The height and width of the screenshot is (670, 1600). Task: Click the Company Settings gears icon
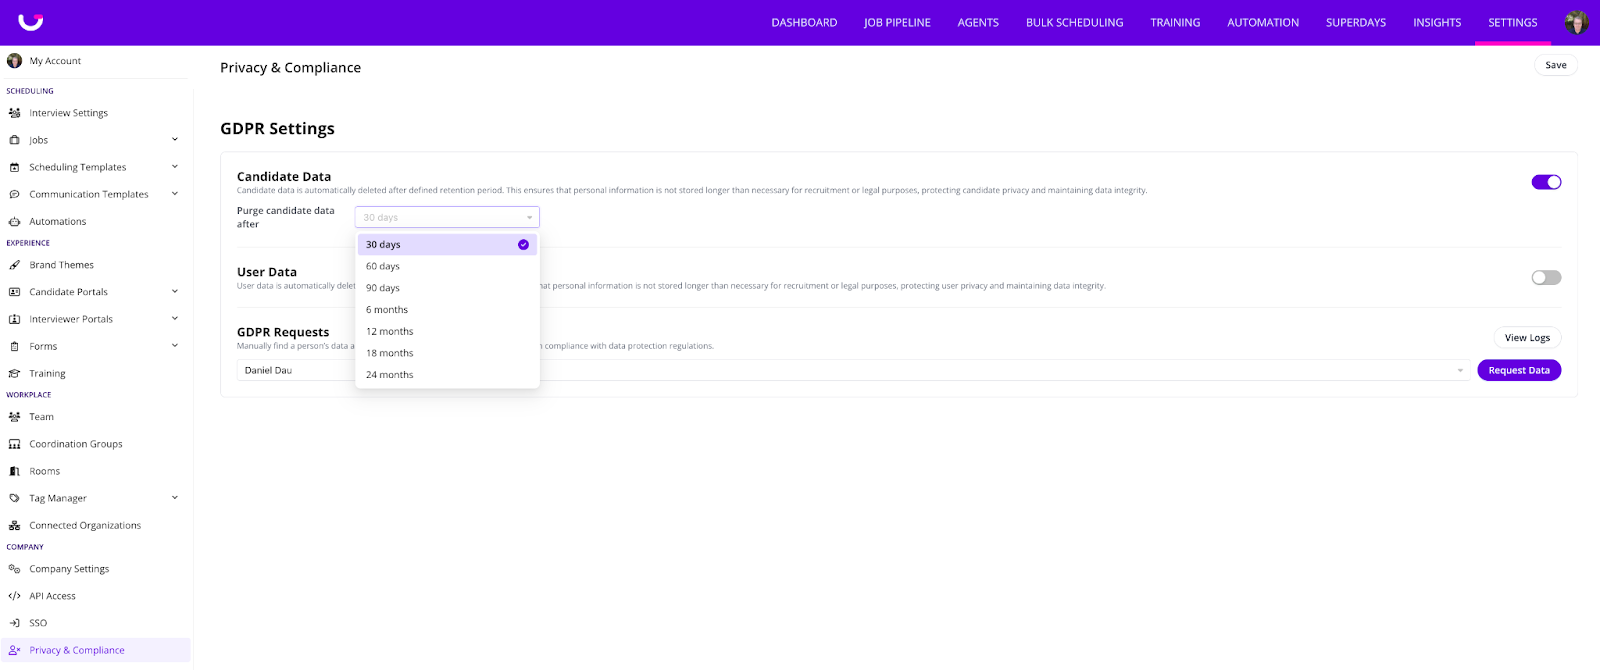(14, 569)
